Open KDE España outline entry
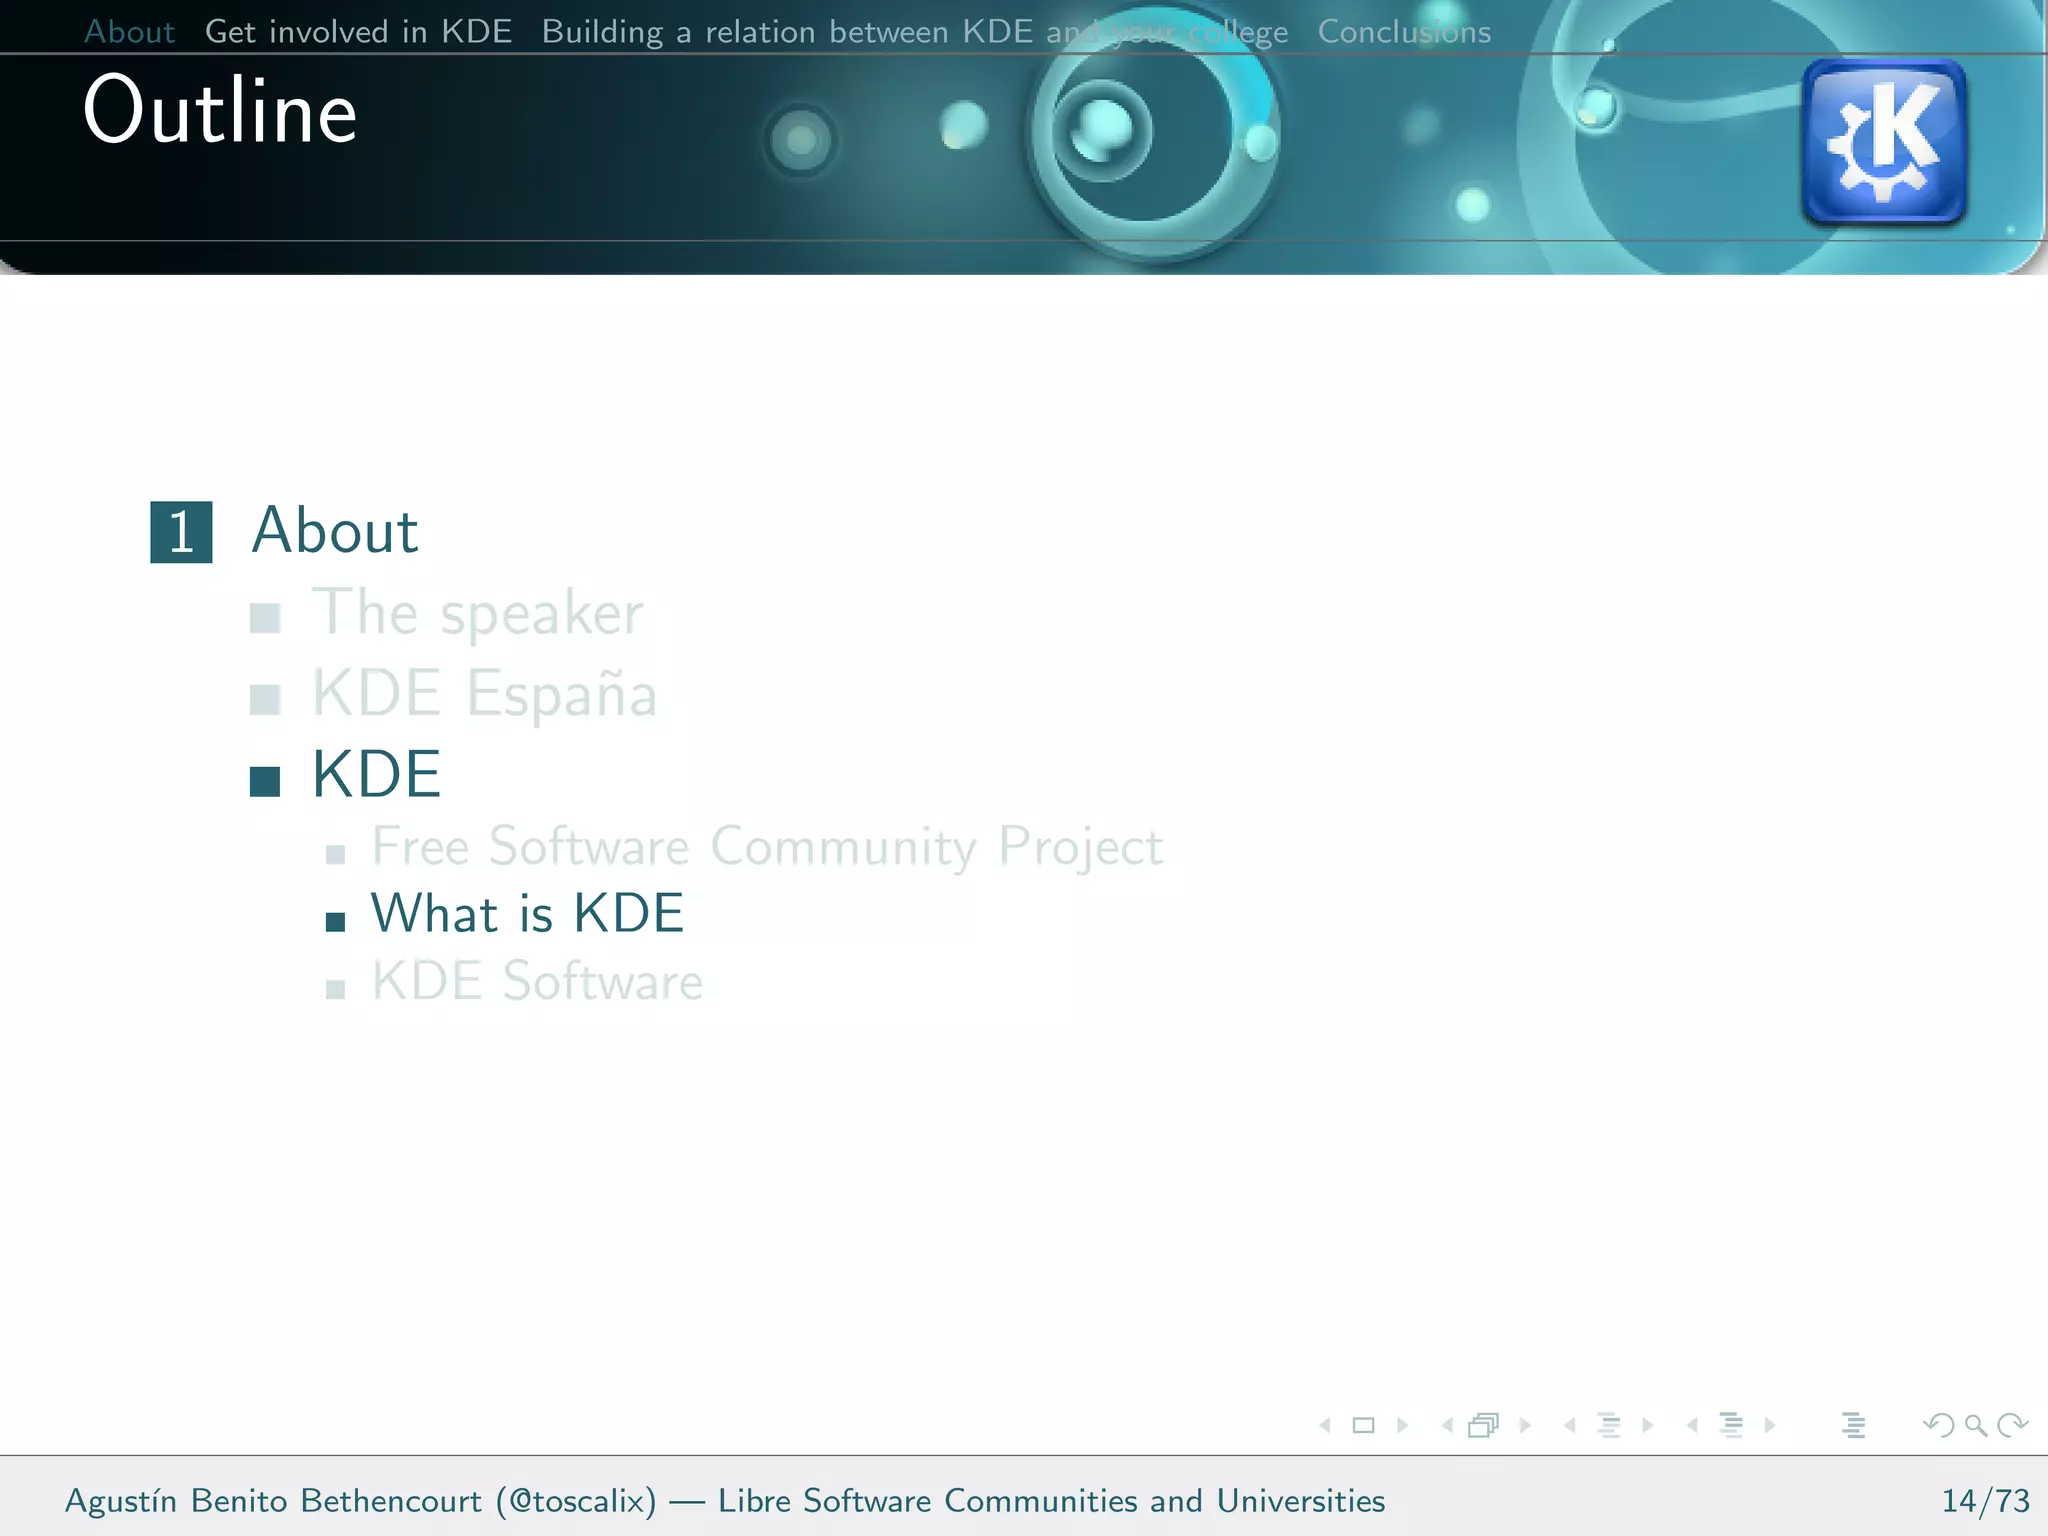2048x1536 pixels. [484, 692]
